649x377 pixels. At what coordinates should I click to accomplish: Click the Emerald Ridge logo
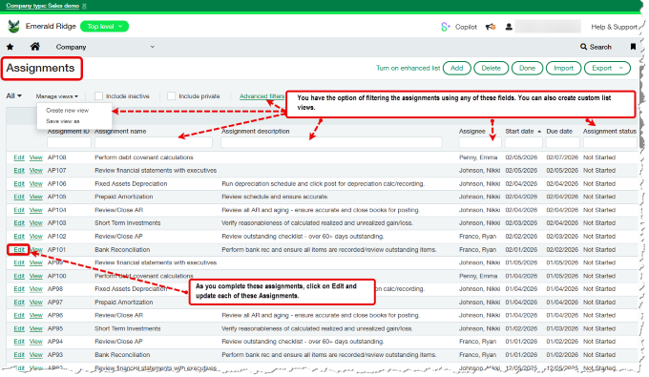14,26
